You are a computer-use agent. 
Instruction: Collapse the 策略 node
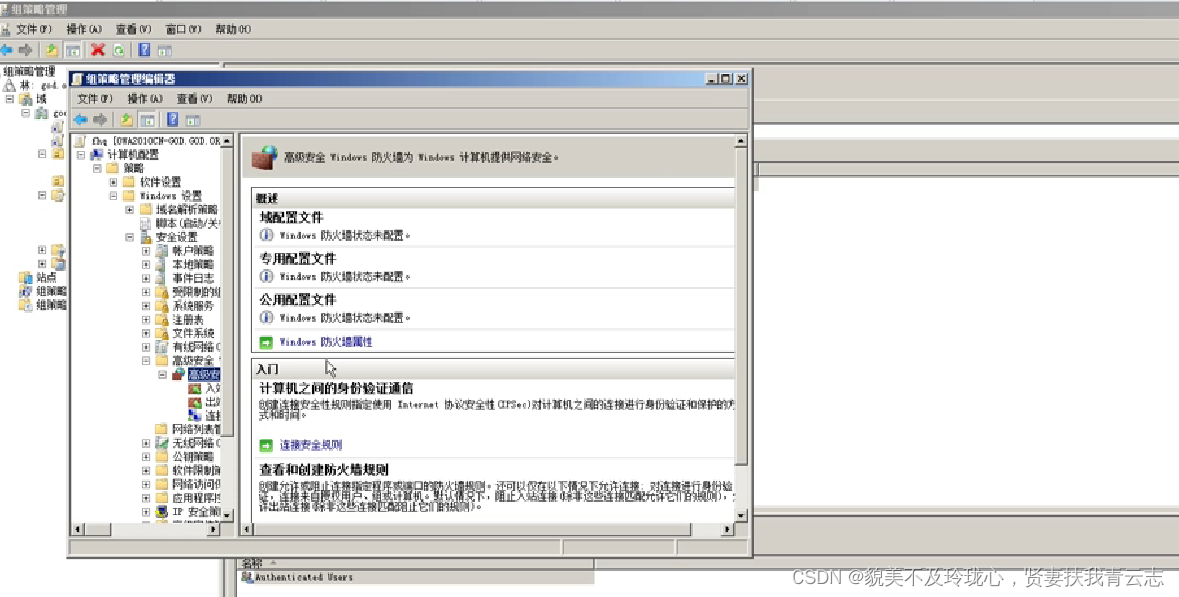(x=97, y=168)
